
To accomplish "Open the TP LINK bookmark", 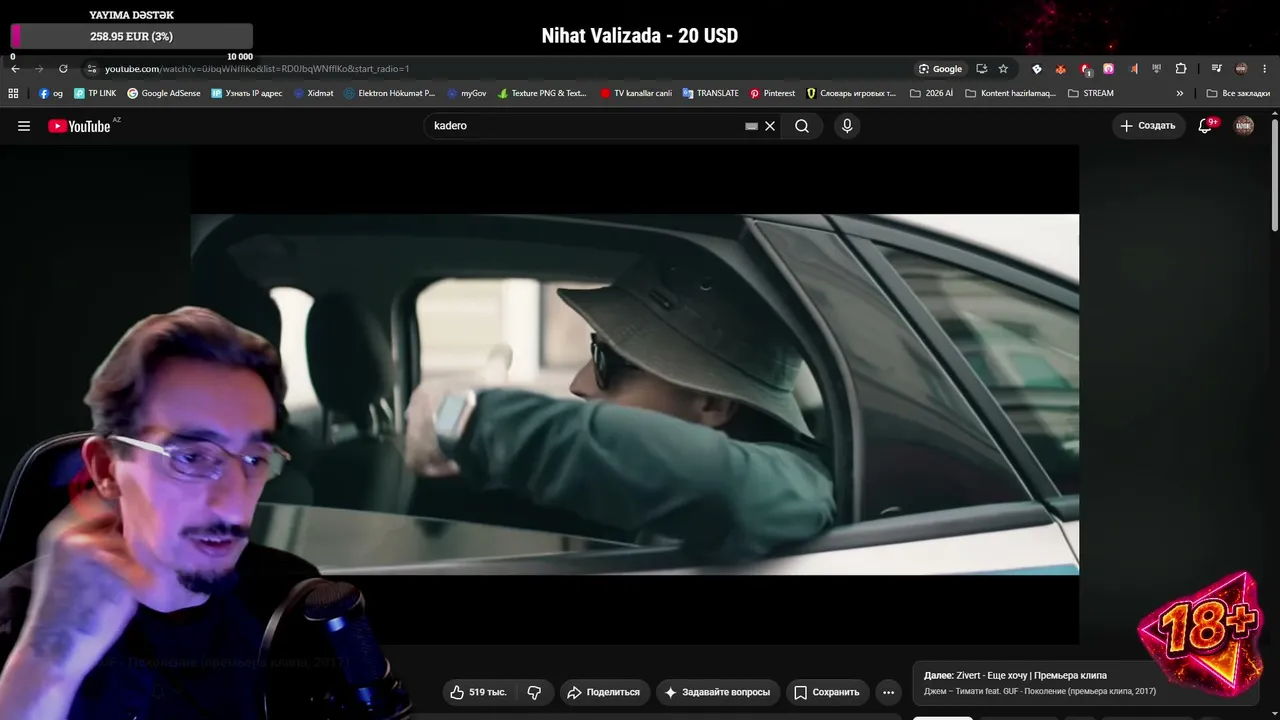I will pyautogui.click(x=95, y=93).
